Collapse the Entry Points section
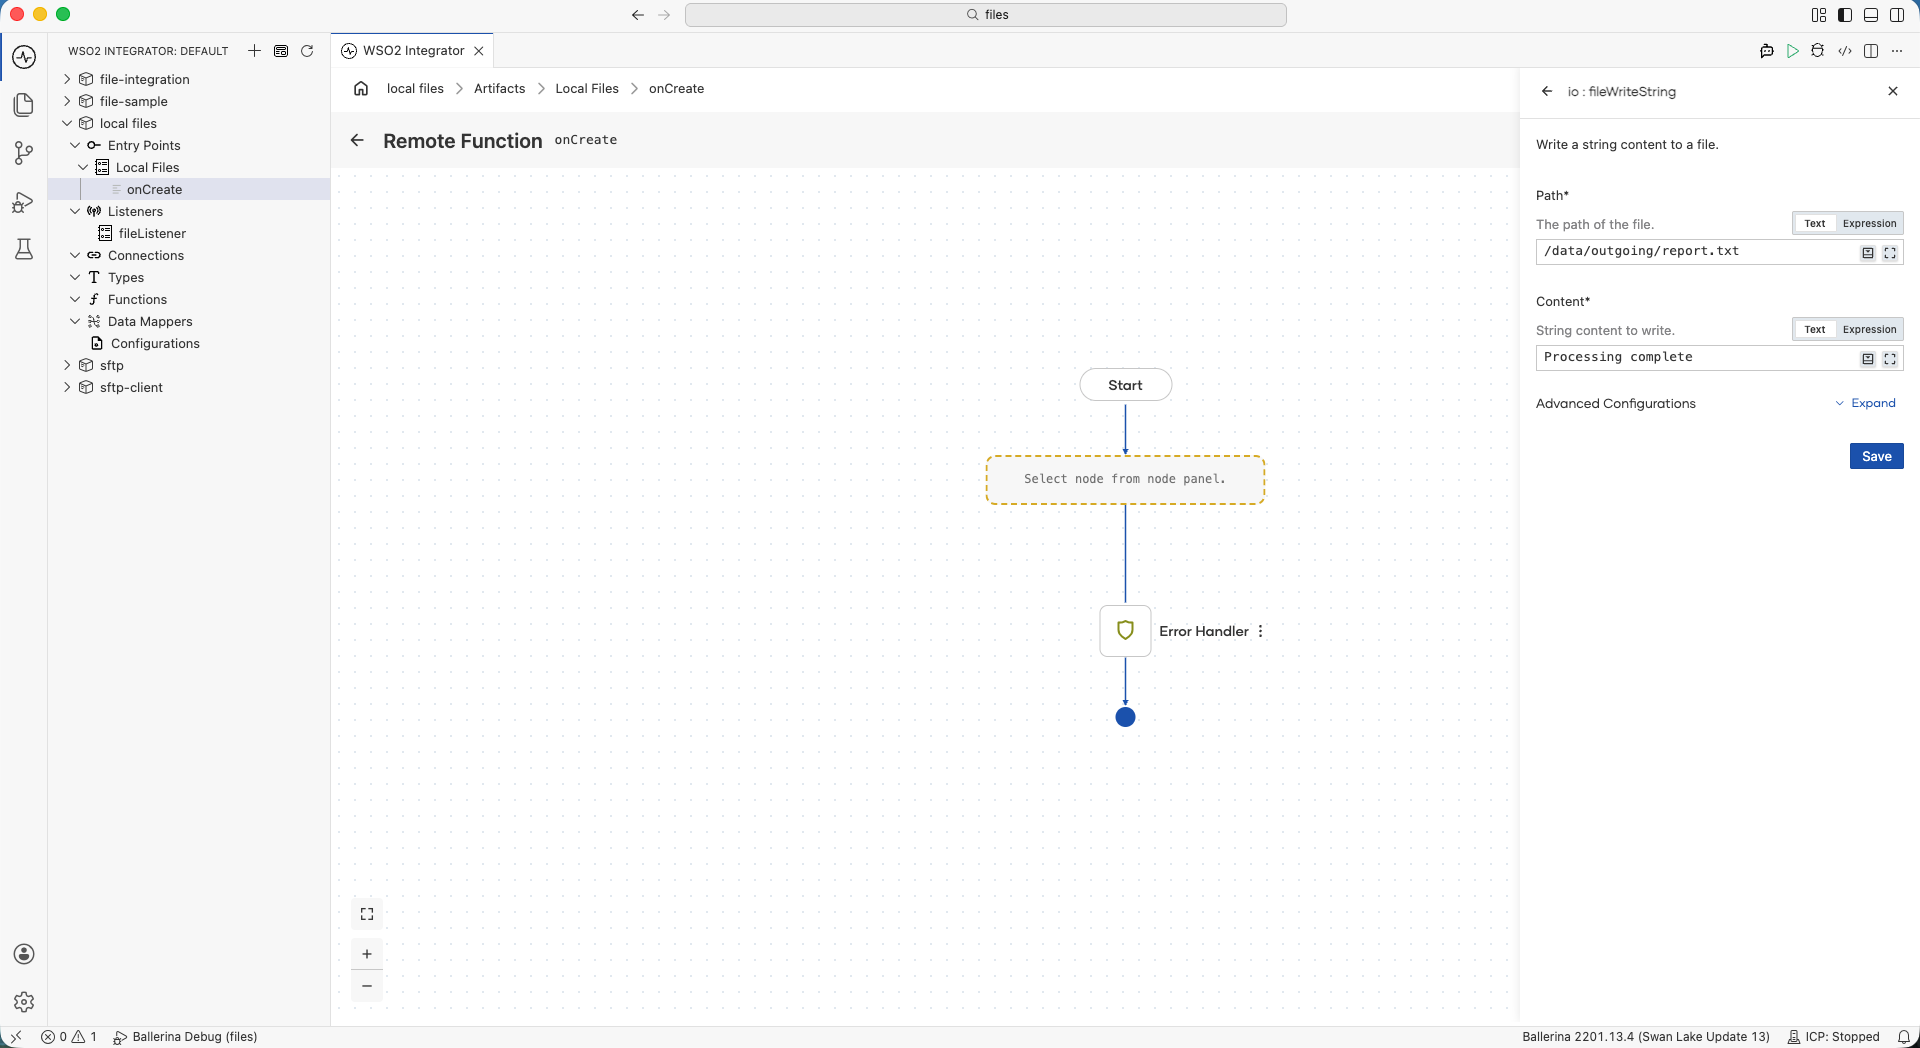Viewport: 1920px width, 1048px height. (x=75, y=145)
